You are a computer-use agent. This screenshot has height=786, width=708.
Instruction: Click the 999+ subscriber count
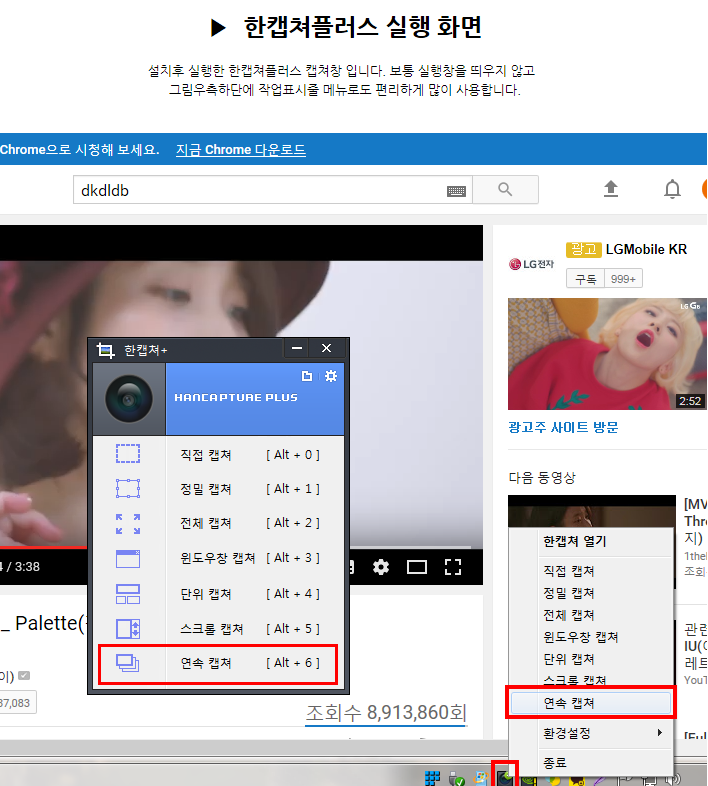point(623,279)
